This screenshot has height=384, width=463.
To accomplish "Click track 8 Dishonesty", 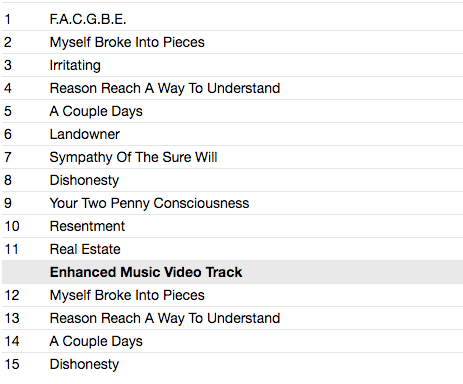I will (232, 180).
